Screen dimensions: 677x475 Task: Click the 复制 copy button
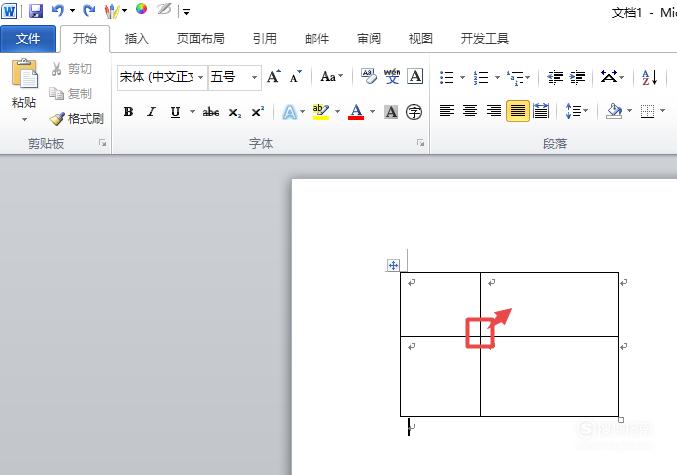point(71,93)
